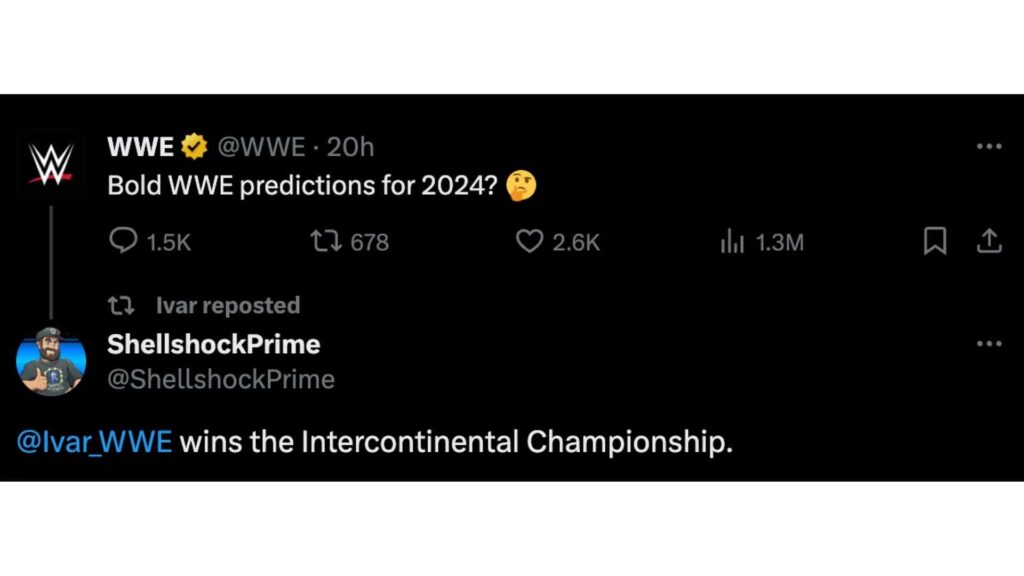The image size is (1024, 576).
Task: Click the WWE logo profile picture
Action: [51, 163]
